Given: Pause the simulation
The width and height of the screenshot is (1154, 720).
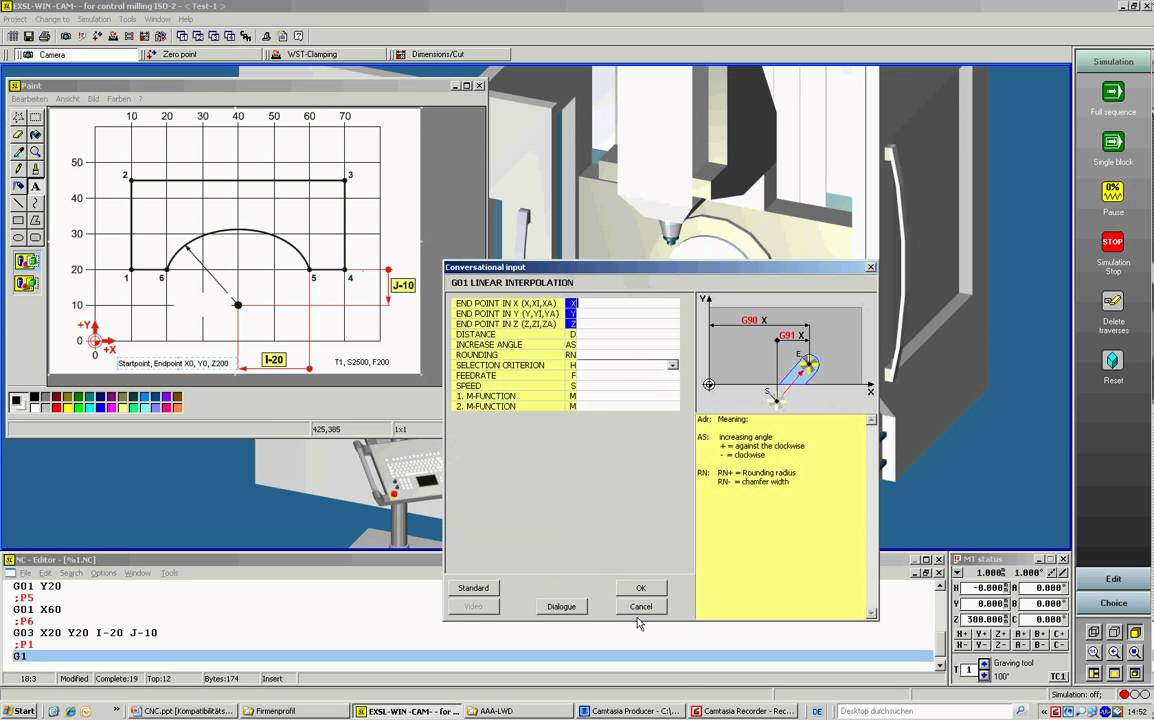Looking at the screenshot, I should pos(1113,192).
